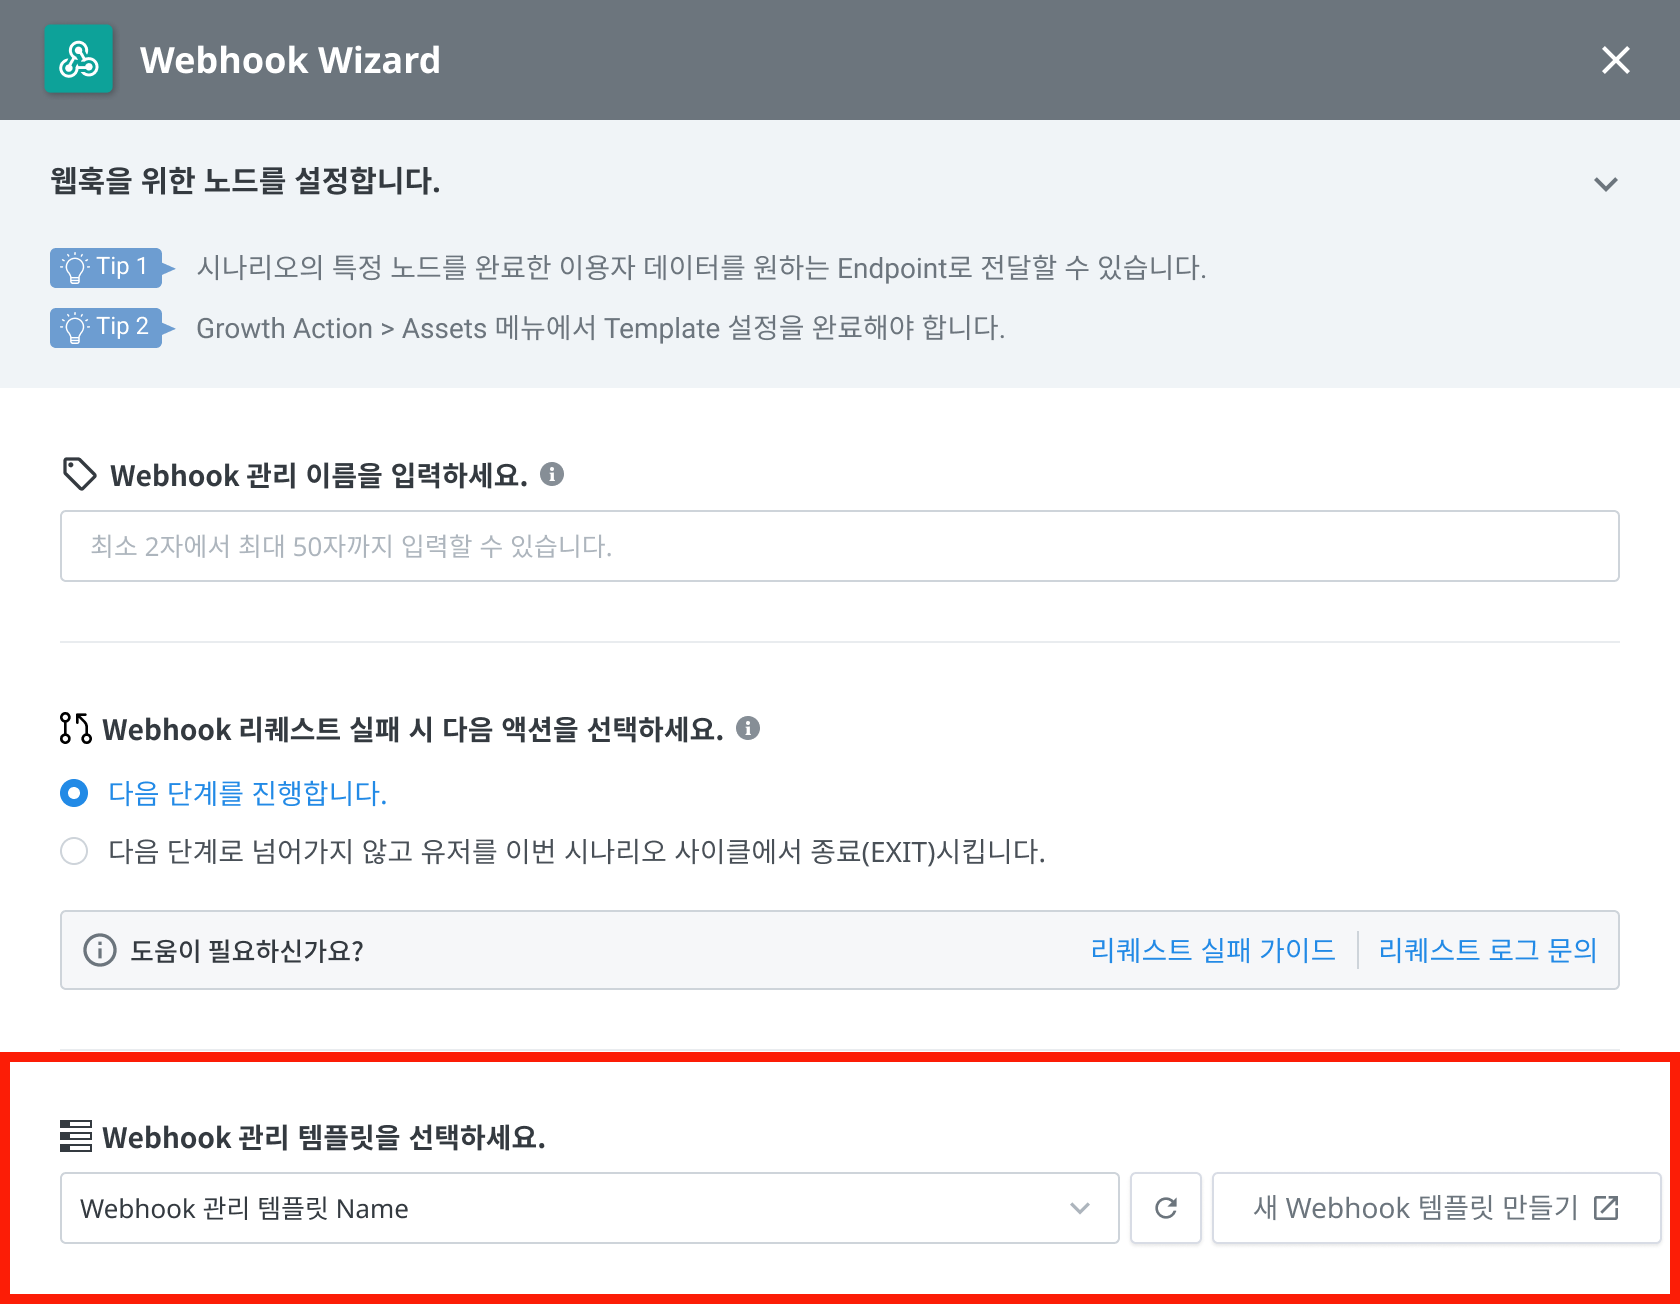Open the Webhook 관리 템플릿 Name dropdown
Viewport: 1680px width, 1304px height.
pos(590,1208)
